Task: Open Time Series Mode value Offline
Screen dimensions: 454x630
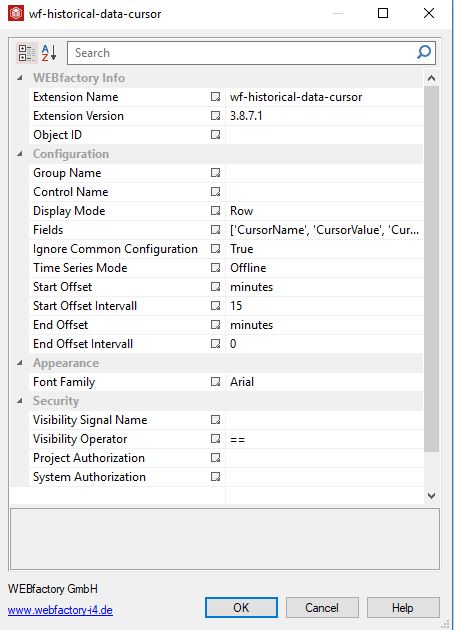Action: [324, 268]
